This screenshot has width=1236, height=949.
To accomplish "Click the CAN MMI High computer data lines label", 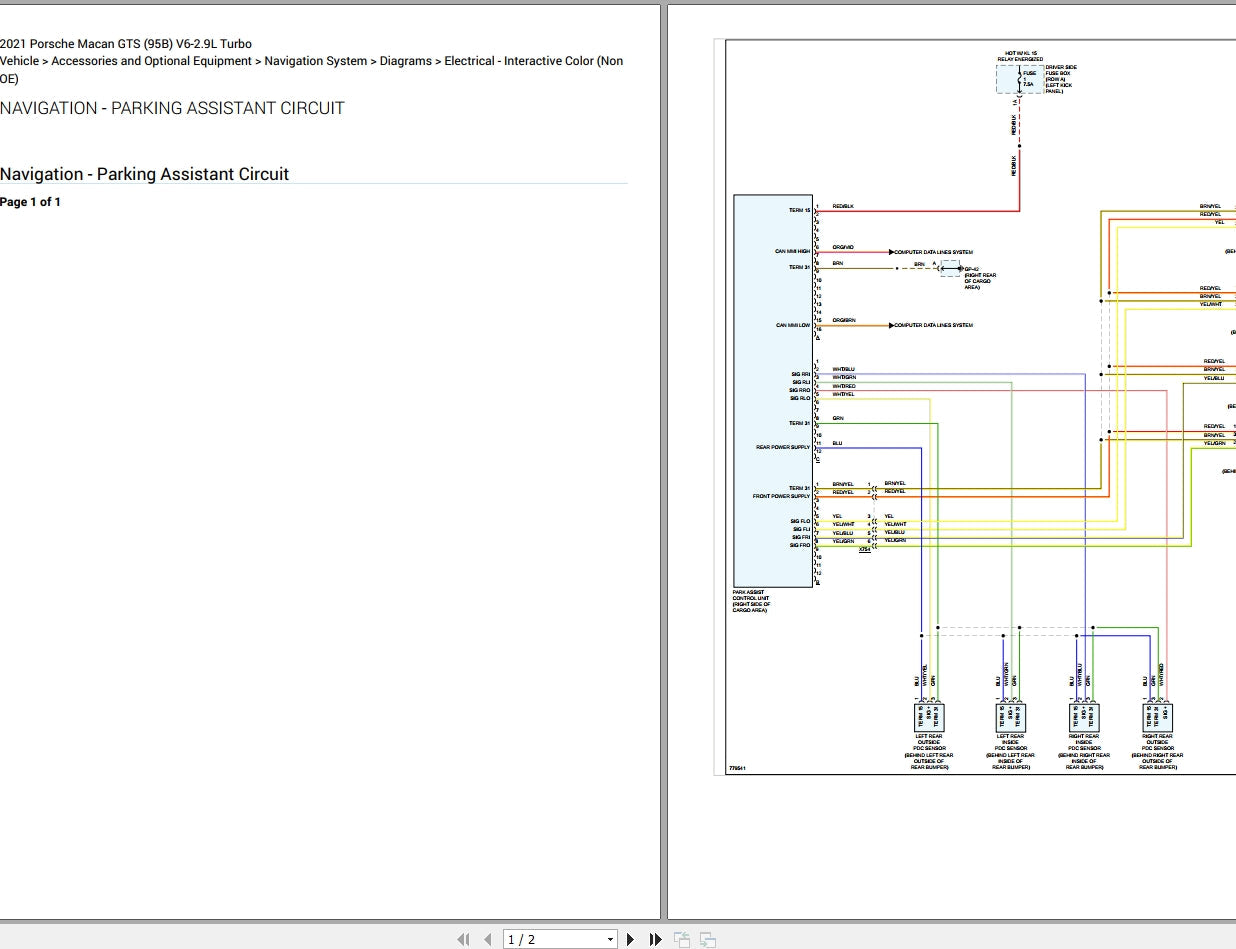I will [x=932, y=252].
